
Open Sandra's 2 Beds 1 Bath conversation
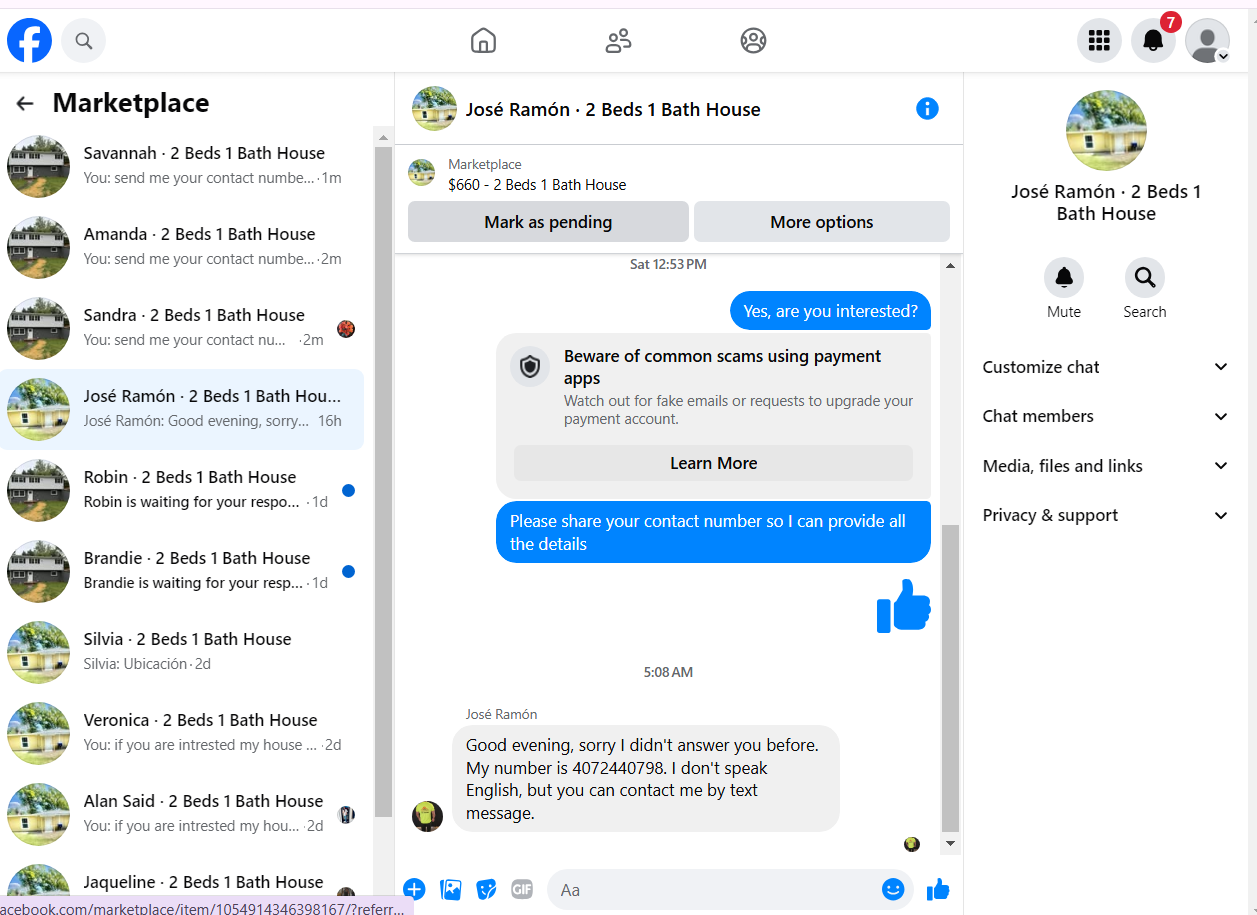(x=182, y=328)
